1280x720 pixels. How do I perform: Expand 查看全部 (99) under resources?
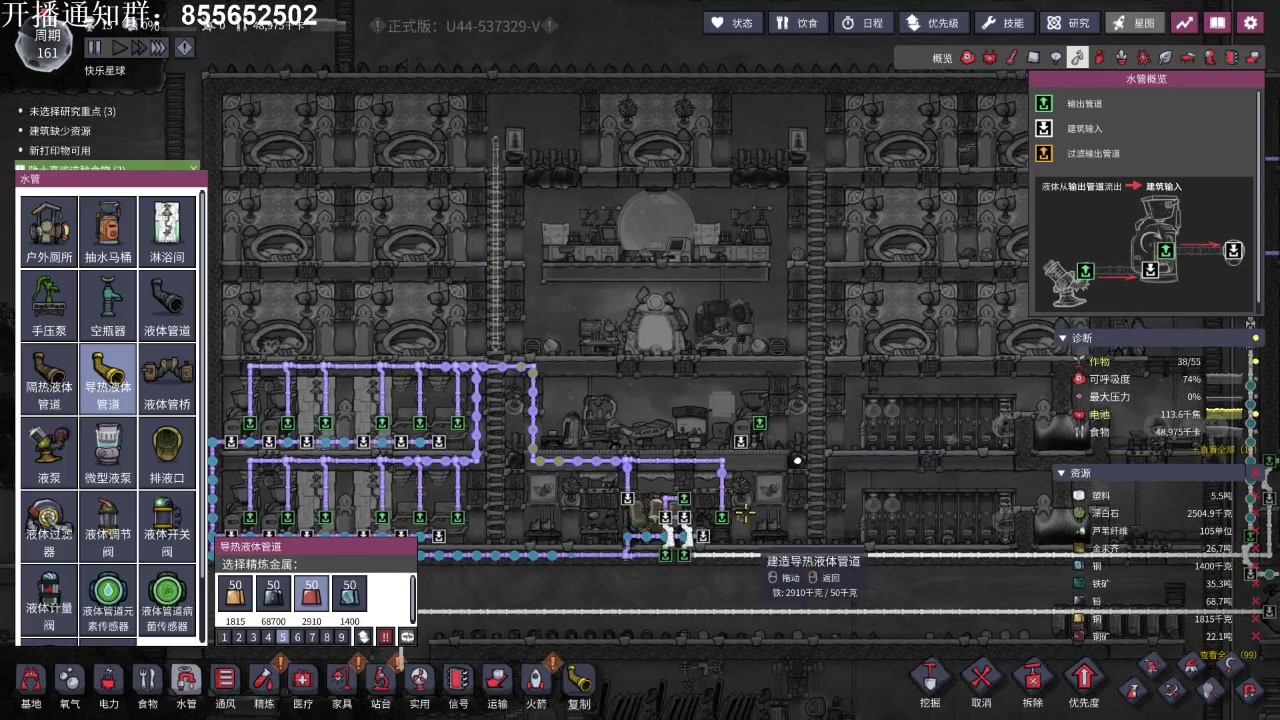click(x=1227, y=655)
